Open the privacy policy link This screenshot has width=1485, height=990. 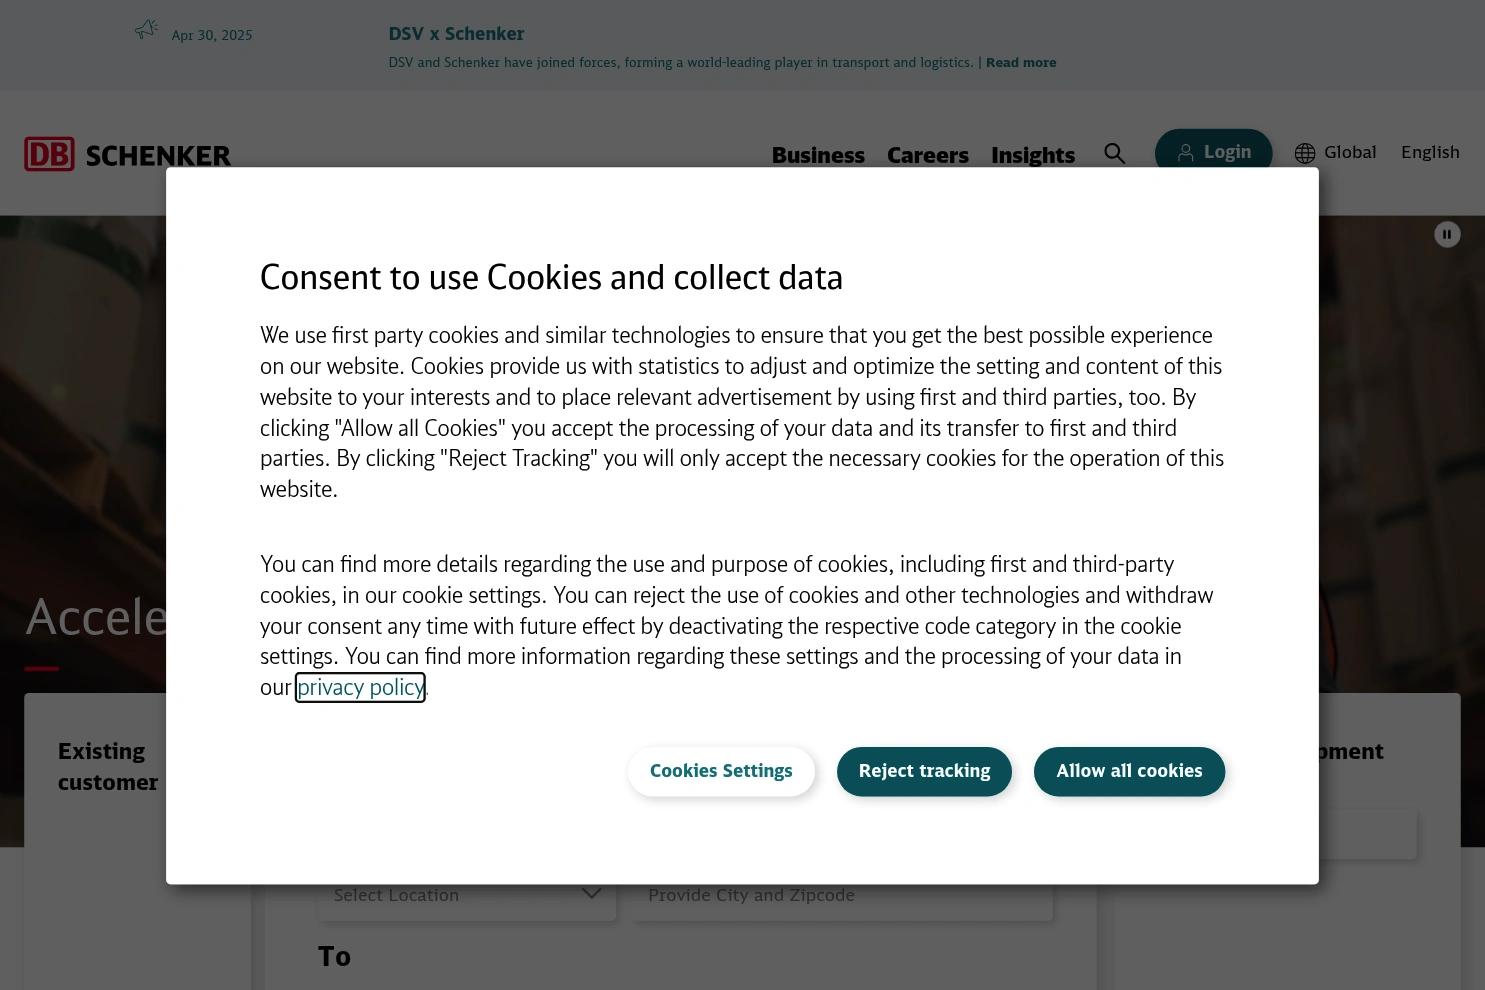[360, 687]
